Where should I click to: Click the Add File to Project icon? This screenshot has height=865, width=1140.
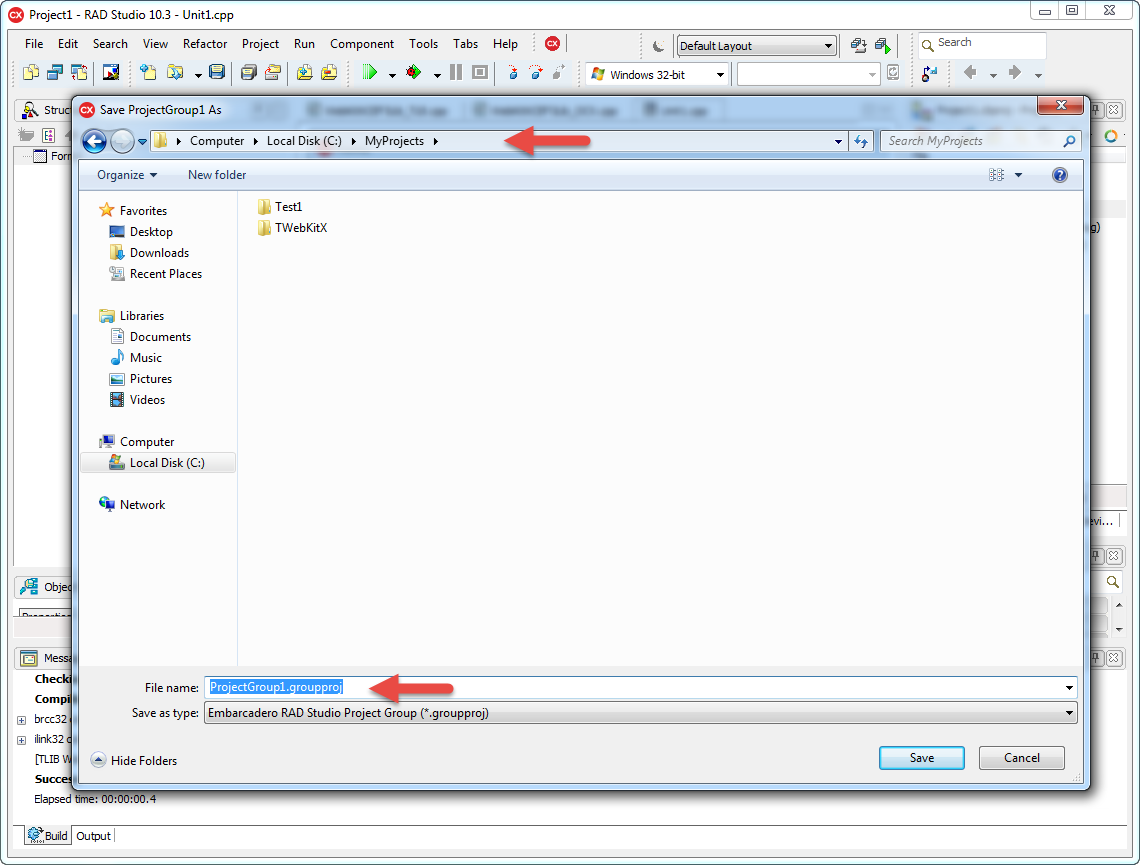[305, 73]
